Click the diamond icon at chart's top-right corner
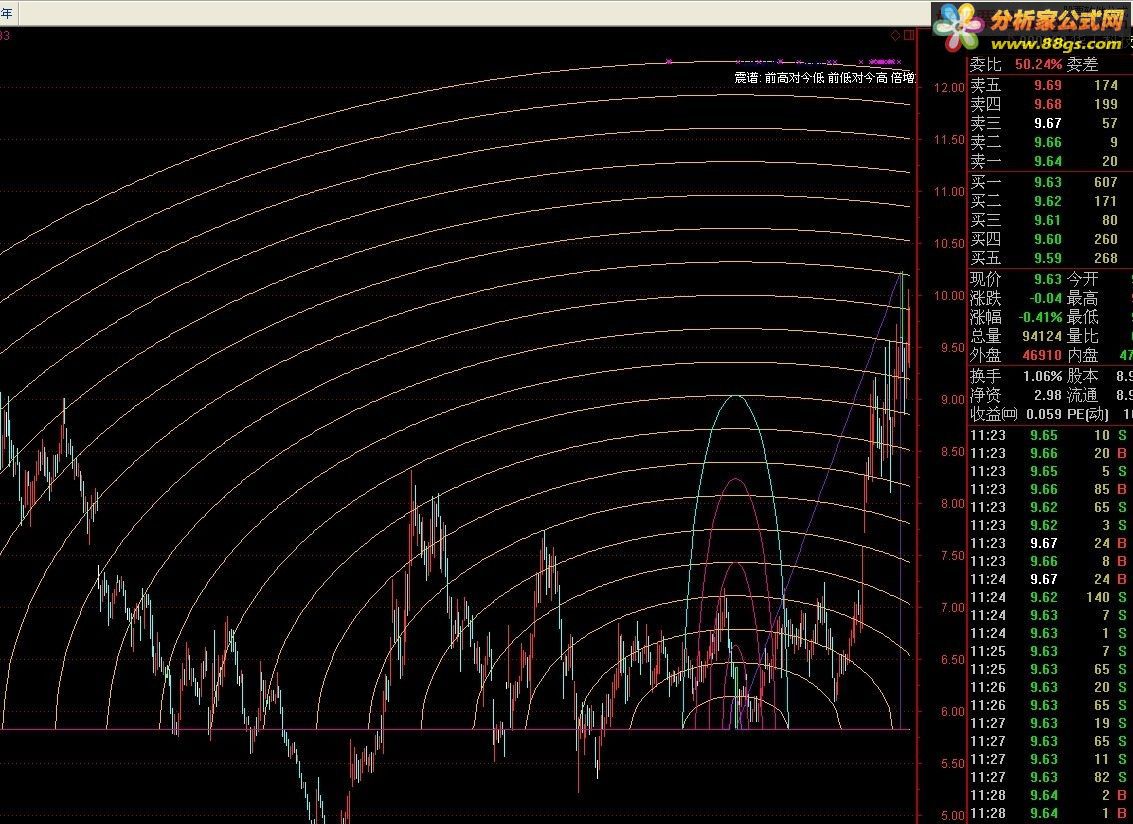The height and width of the screenshot is (824, 1133). (x=896, y=35)
